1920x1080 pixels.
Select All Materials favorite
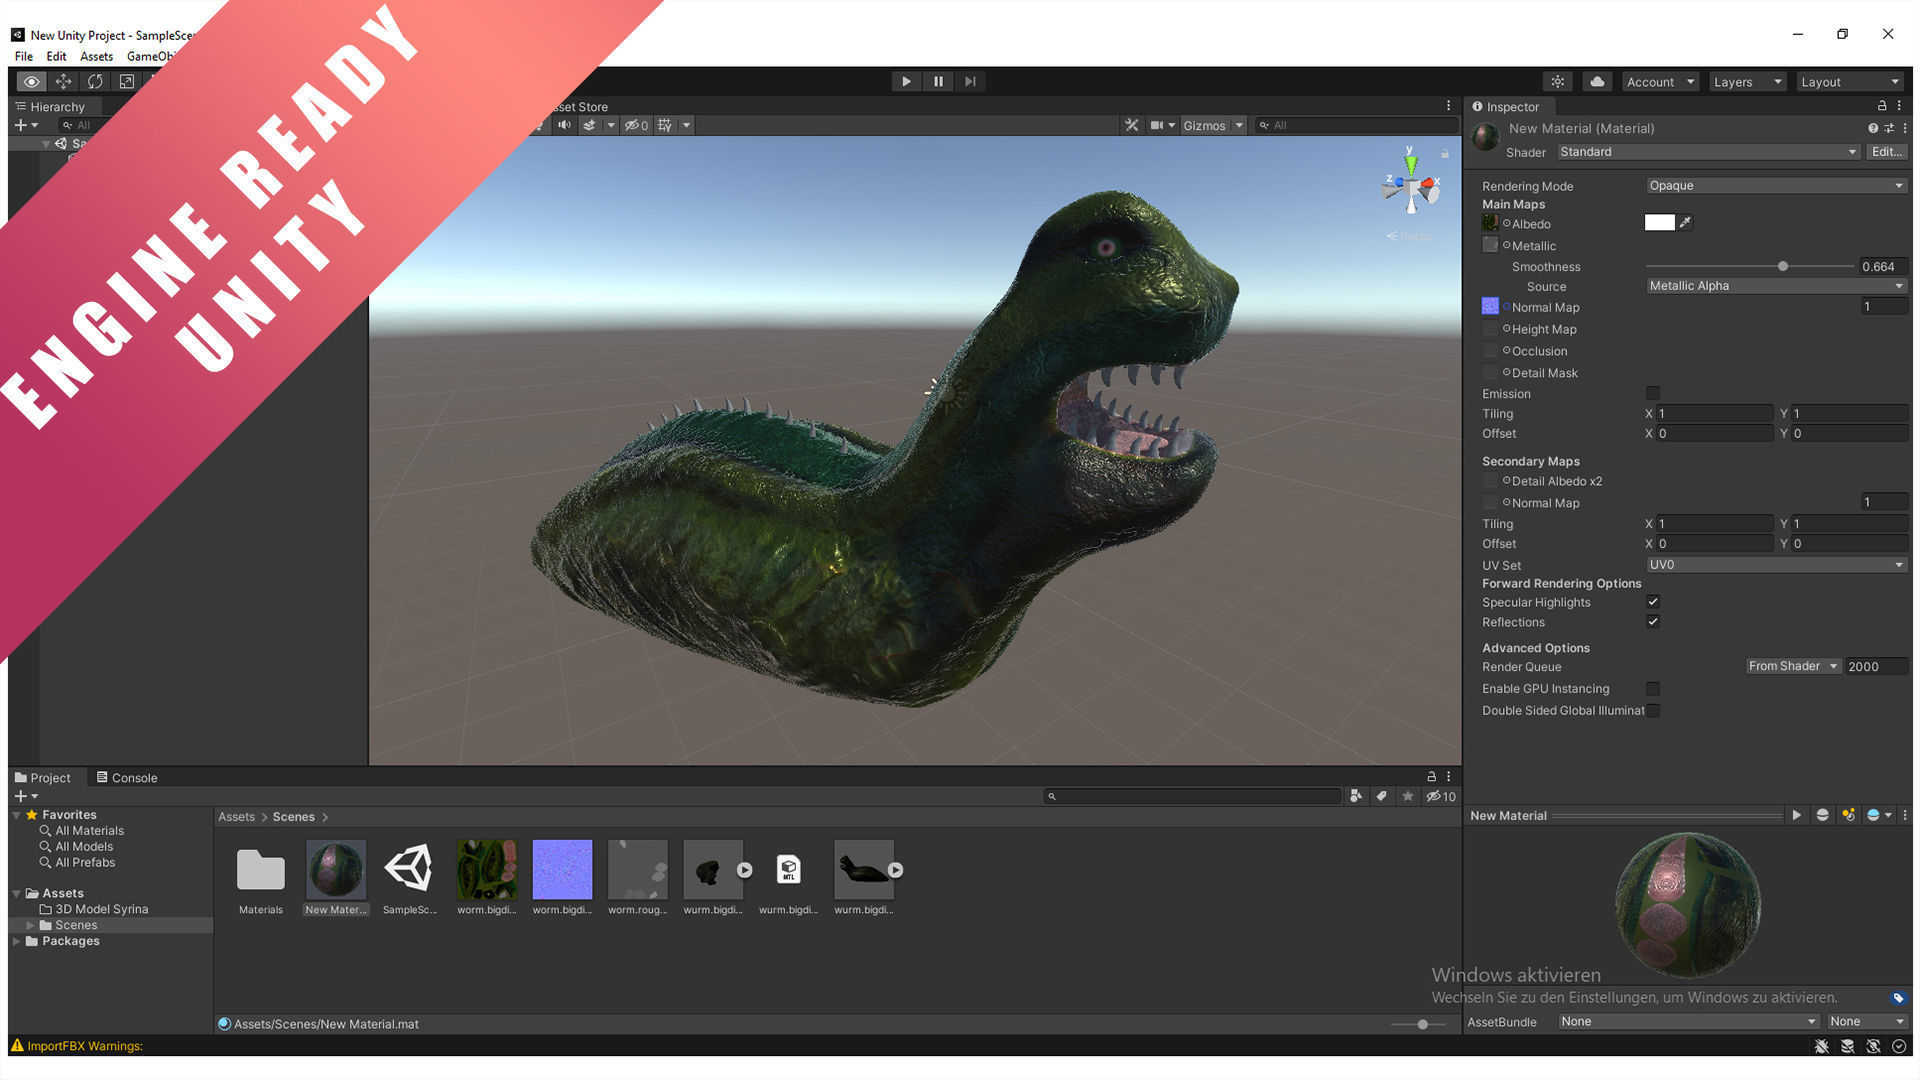[90, 831]
